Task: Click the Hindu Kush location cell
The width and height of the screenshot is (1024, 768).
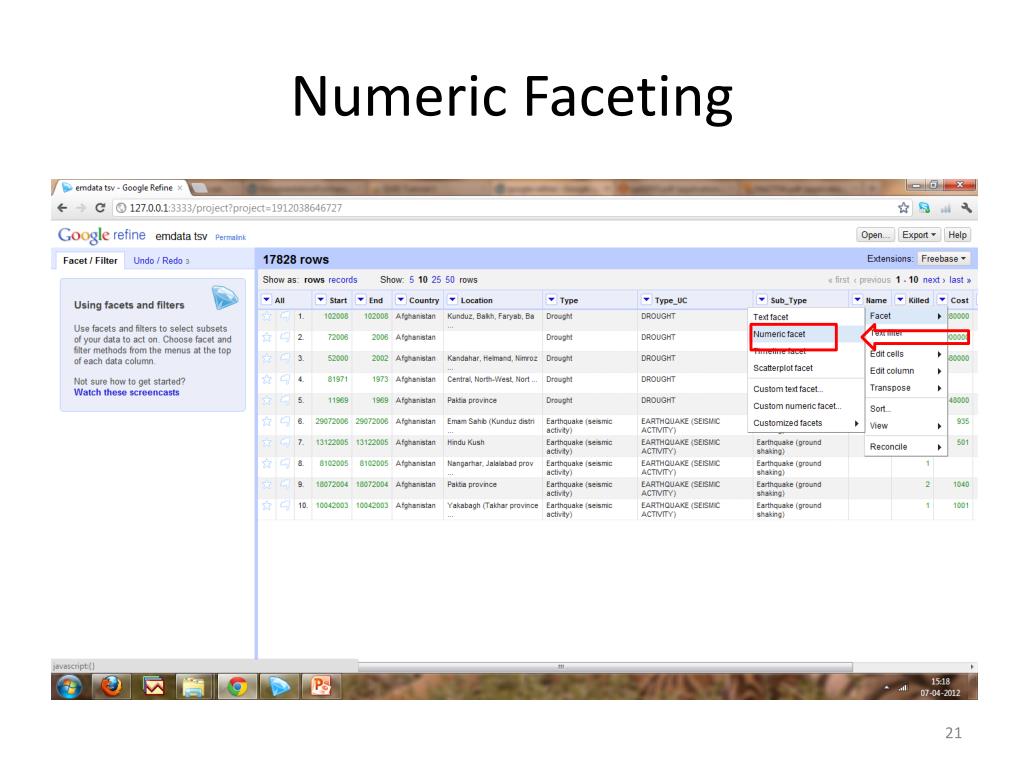Action: [492, 446]
